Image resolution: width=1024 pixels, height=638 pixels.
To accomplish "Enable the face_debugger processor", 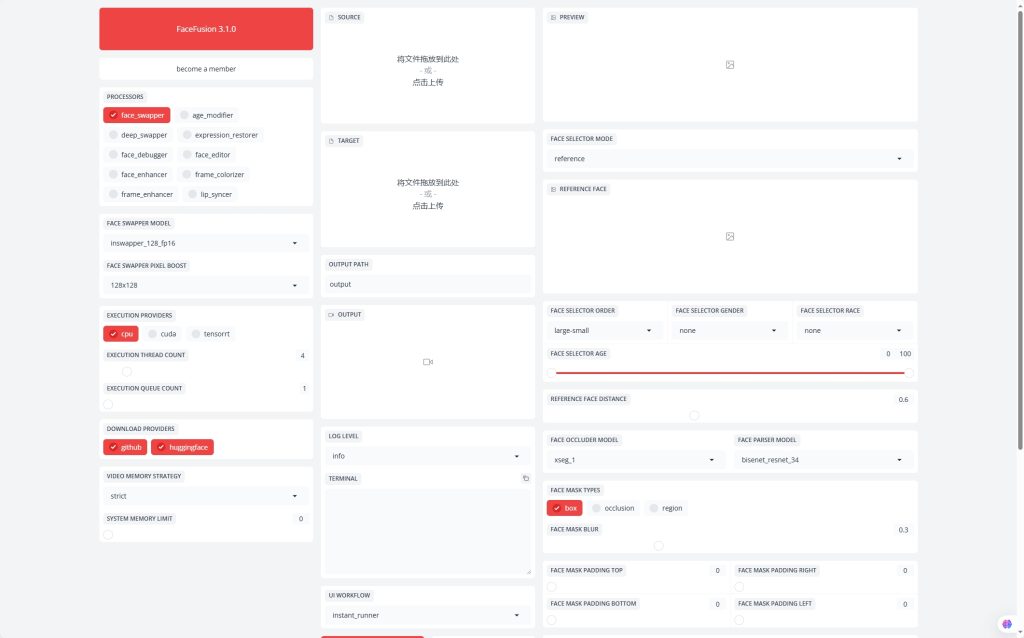I will 138,155.
